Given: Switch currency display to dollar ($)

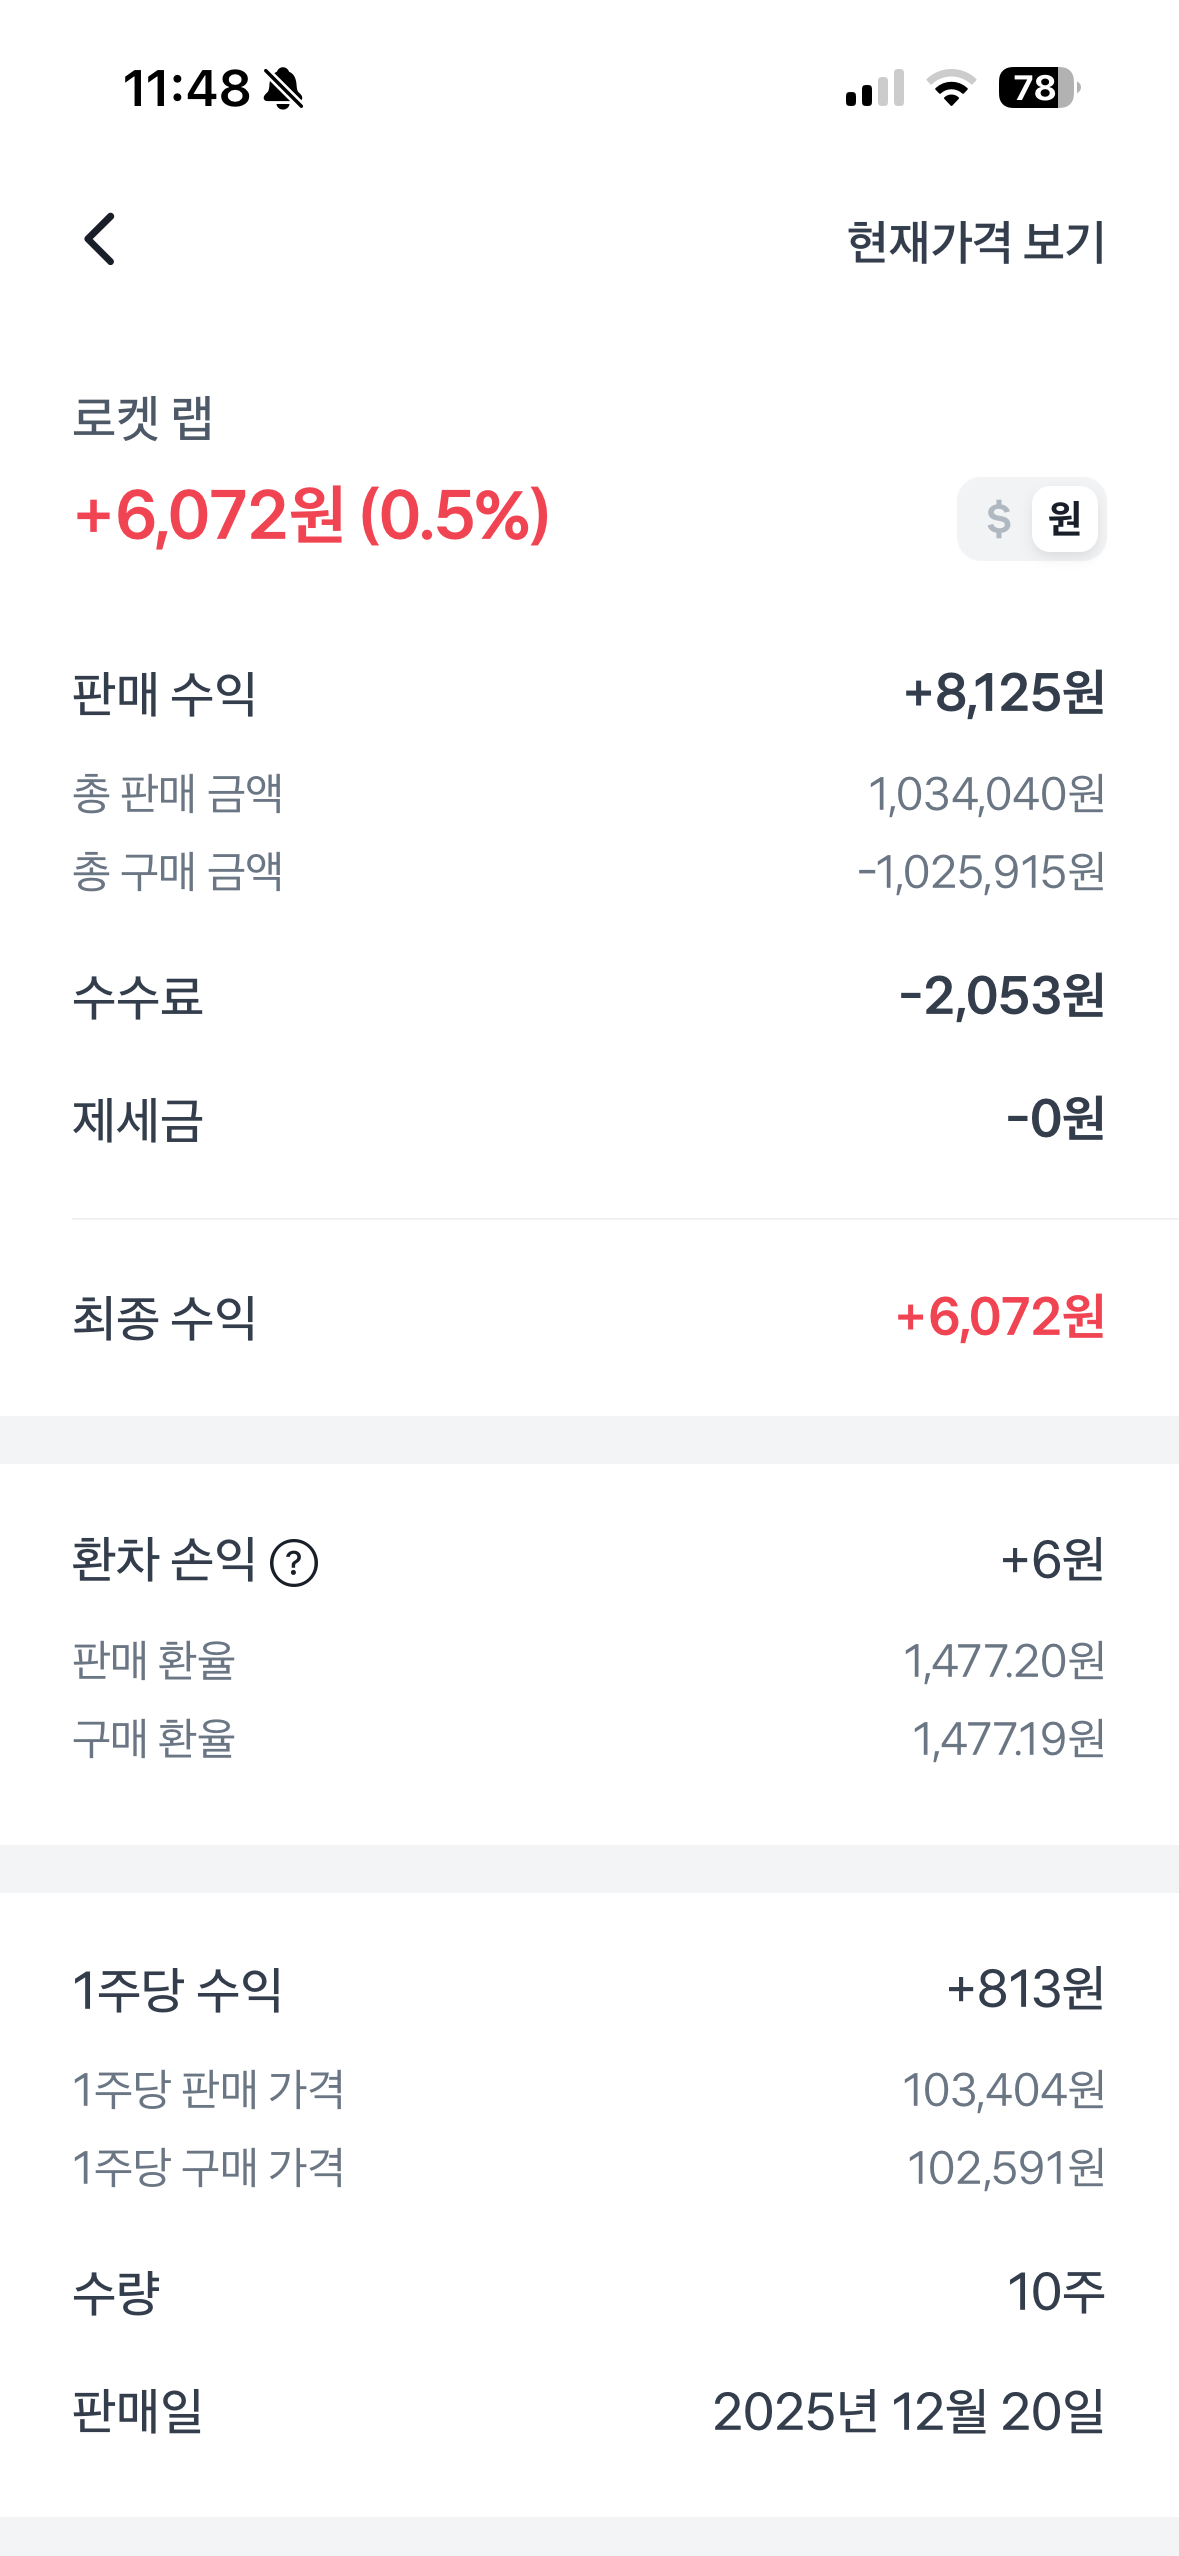Looking at the screenshot, I should pyautogui.click(x=998, y=519).
